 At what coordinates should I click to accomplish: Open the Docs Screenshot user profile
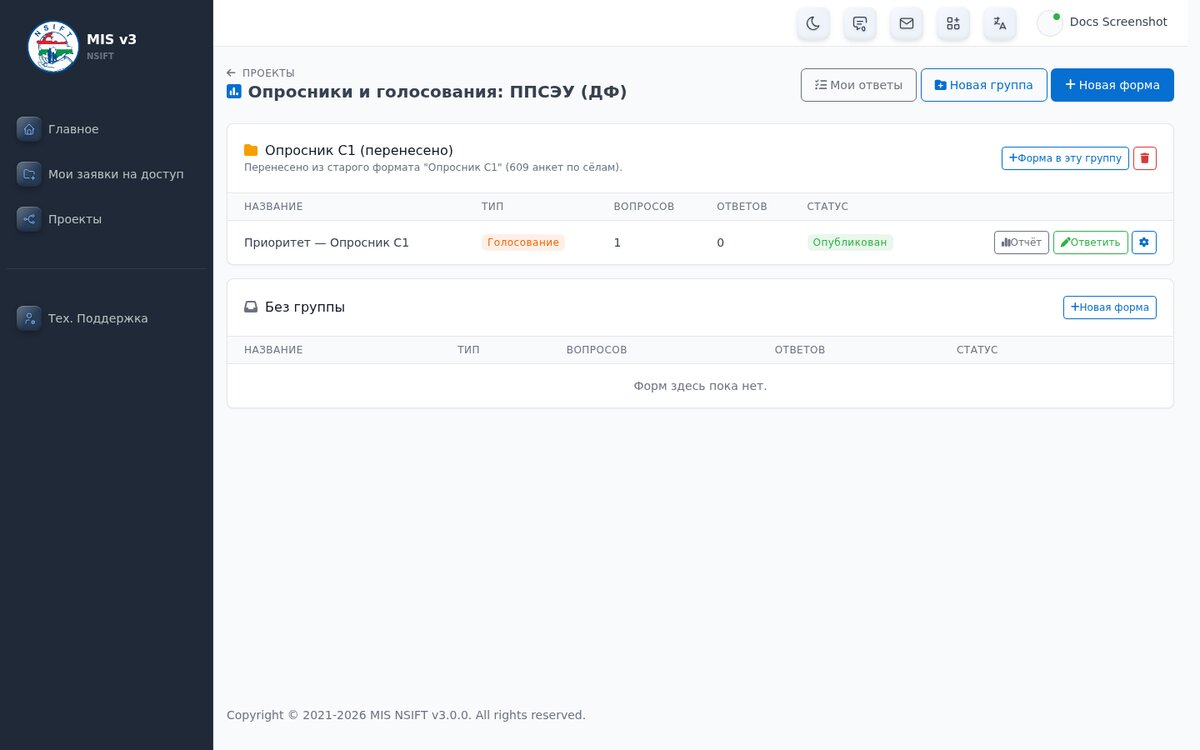(1103, 22)
